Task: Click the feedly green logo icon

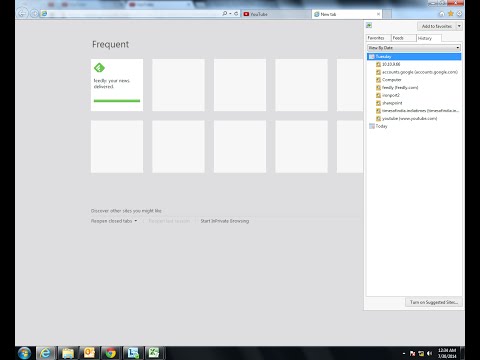Action: (99, 68)
